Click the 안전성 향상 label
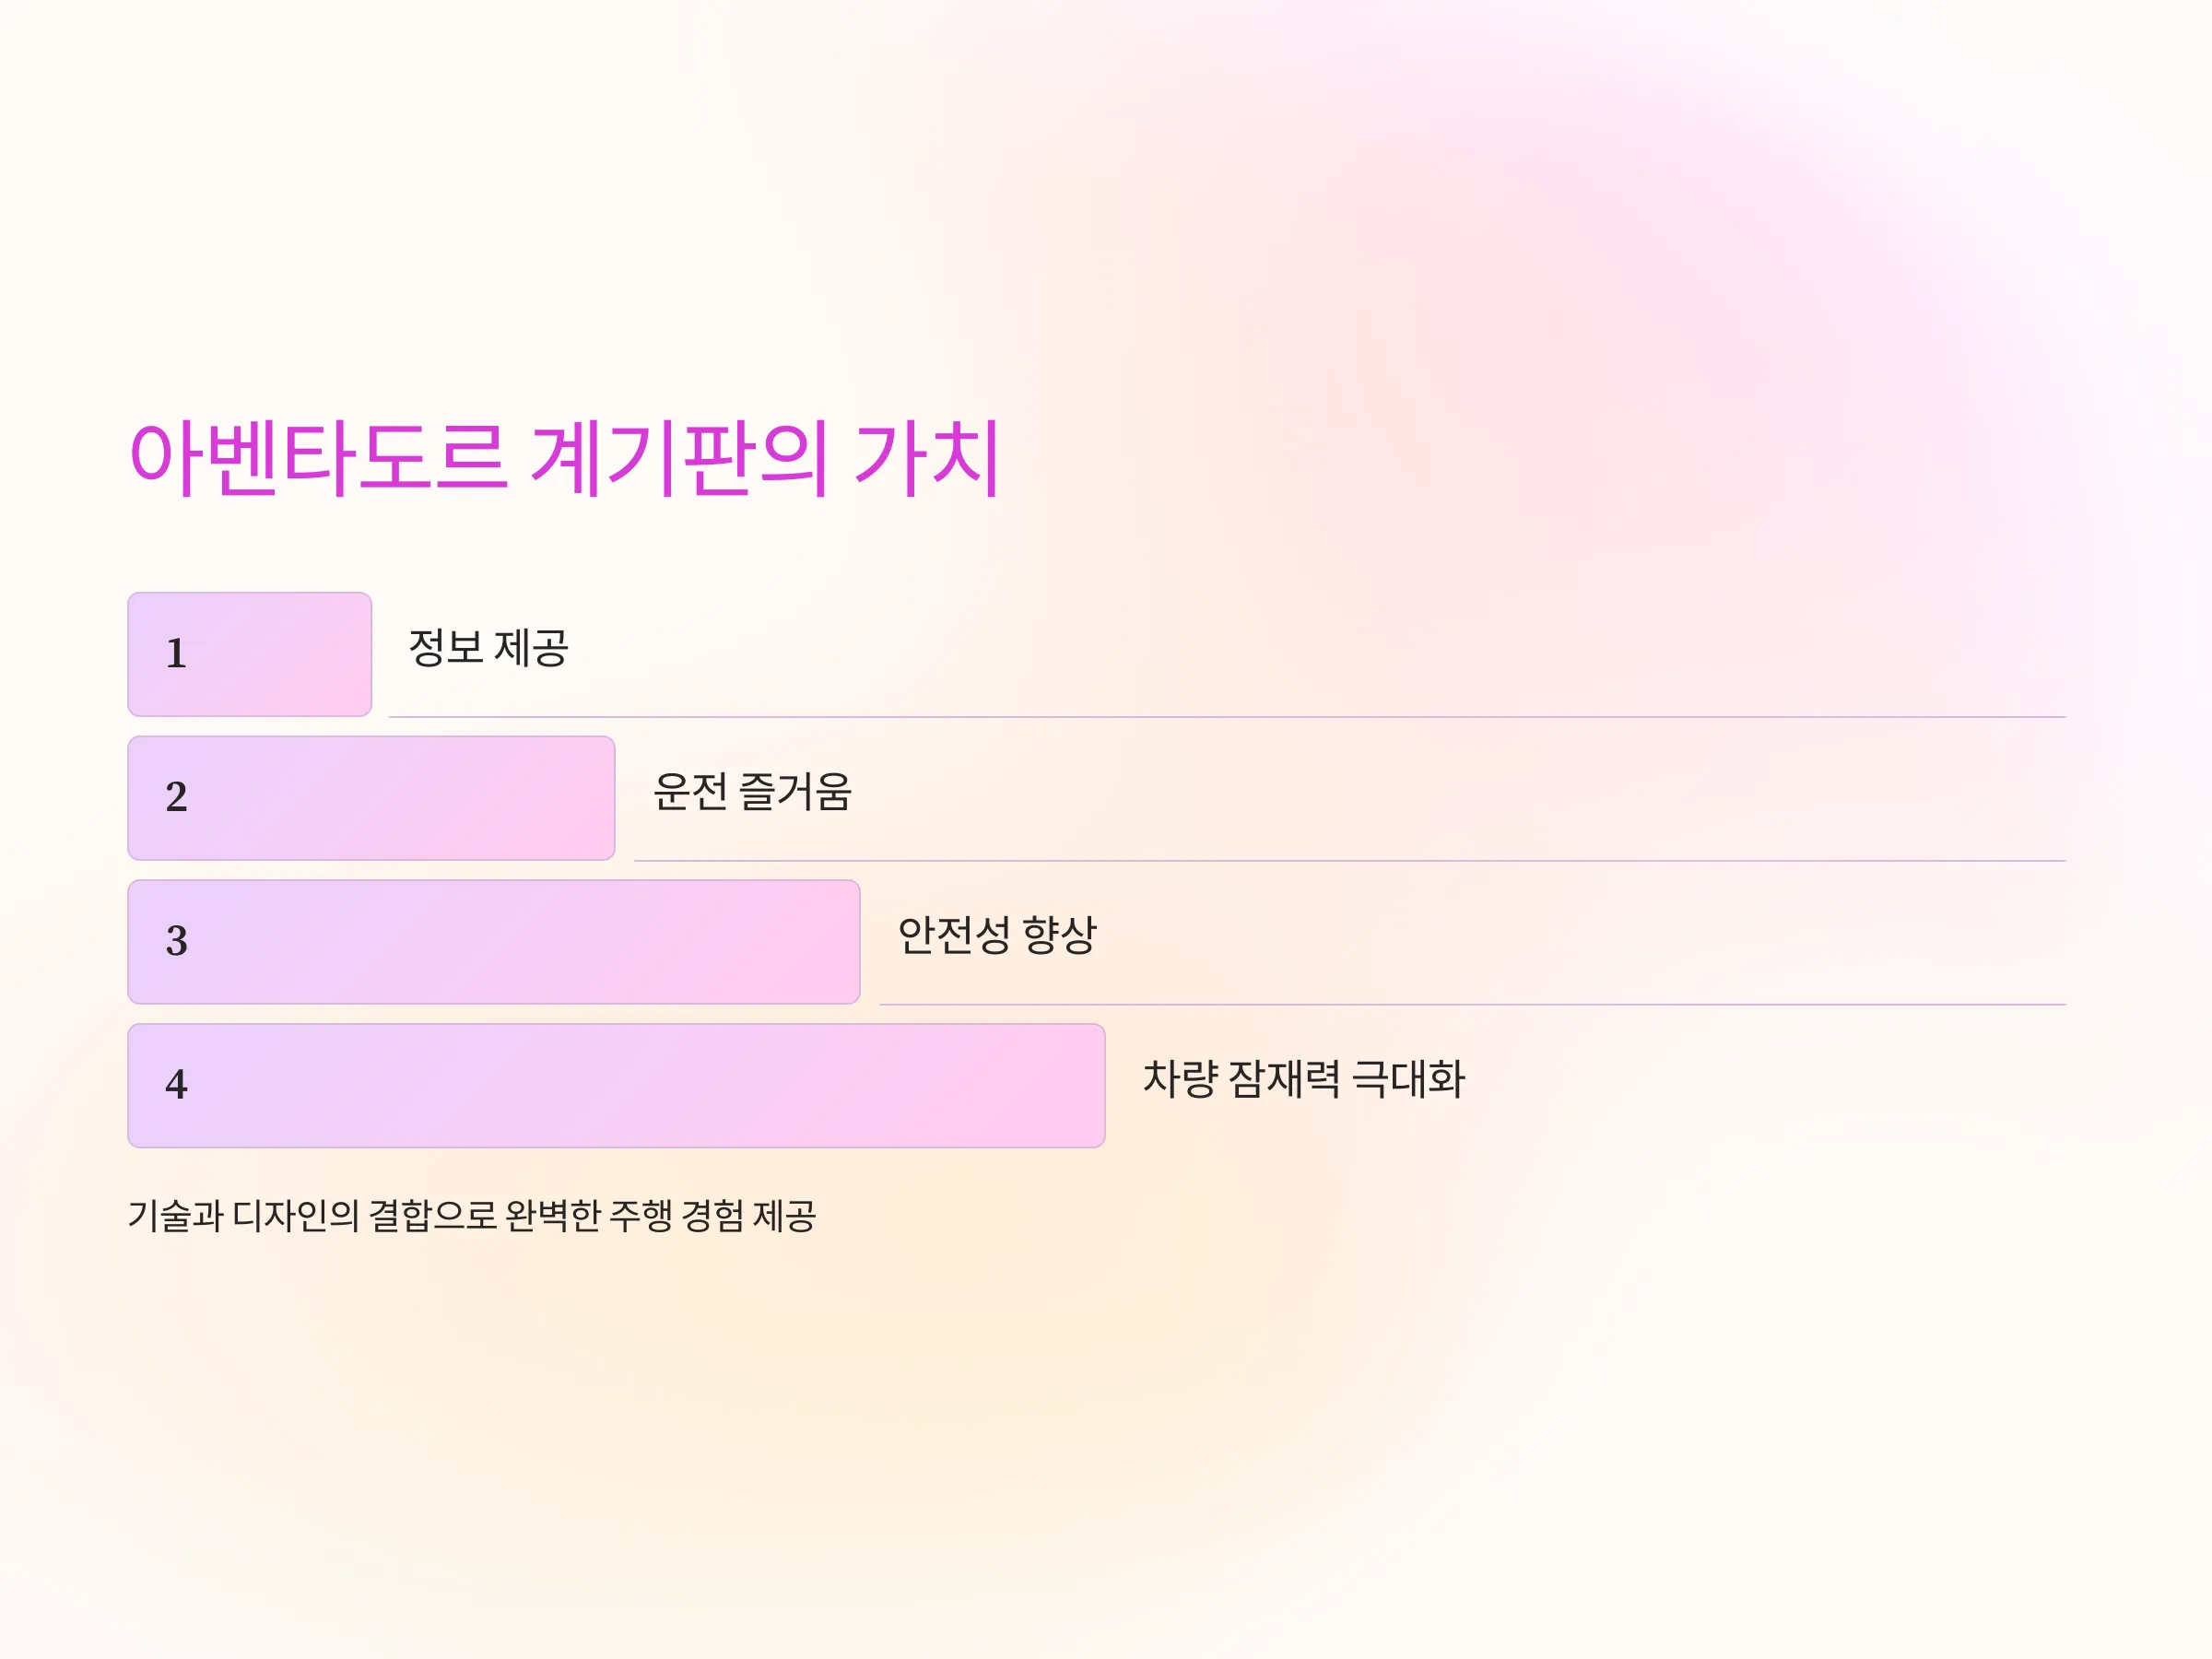 (997, 935)
